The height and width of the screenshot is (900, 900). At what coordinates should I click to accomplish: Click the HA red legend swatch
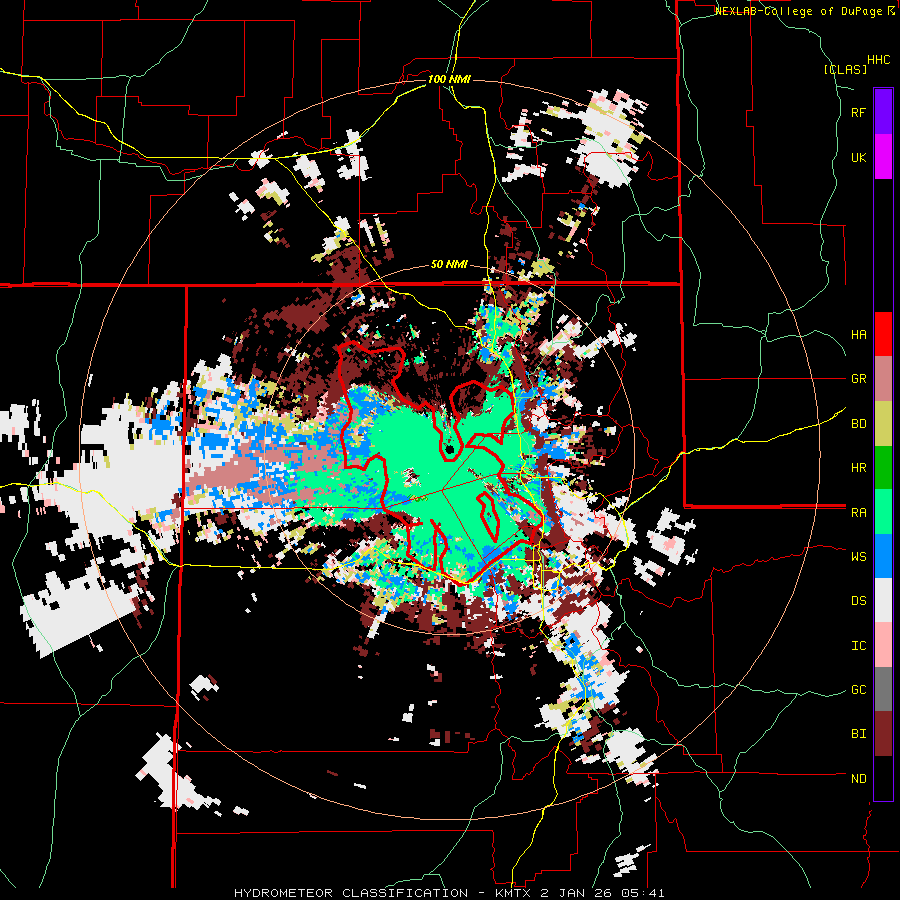pyautogui.click(x=883, y=334)
